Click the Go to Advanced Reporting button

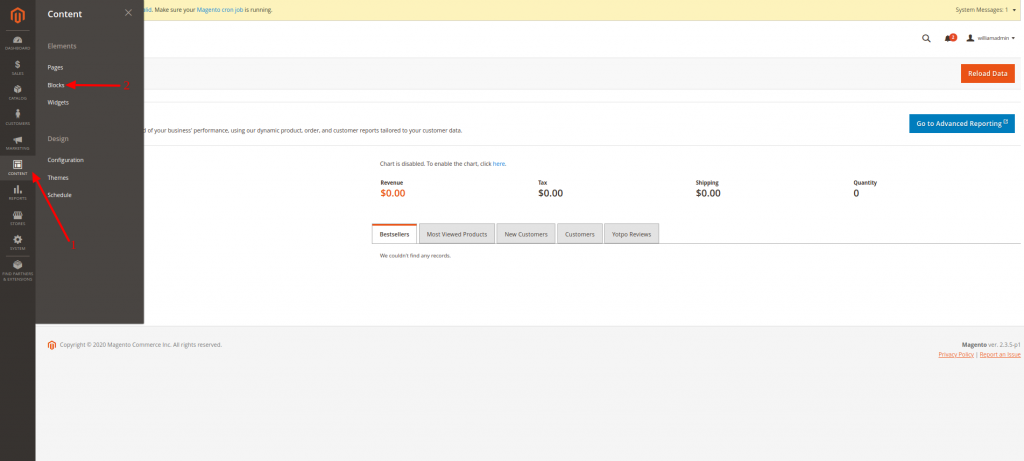[961, 123]
